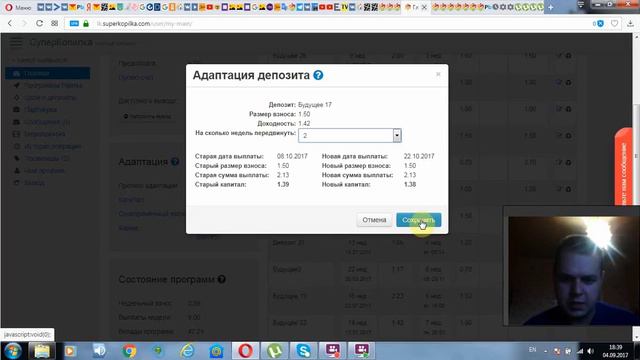Reload the current page
This screenshot has height=360, width=640.
click(x=39, y=24)
